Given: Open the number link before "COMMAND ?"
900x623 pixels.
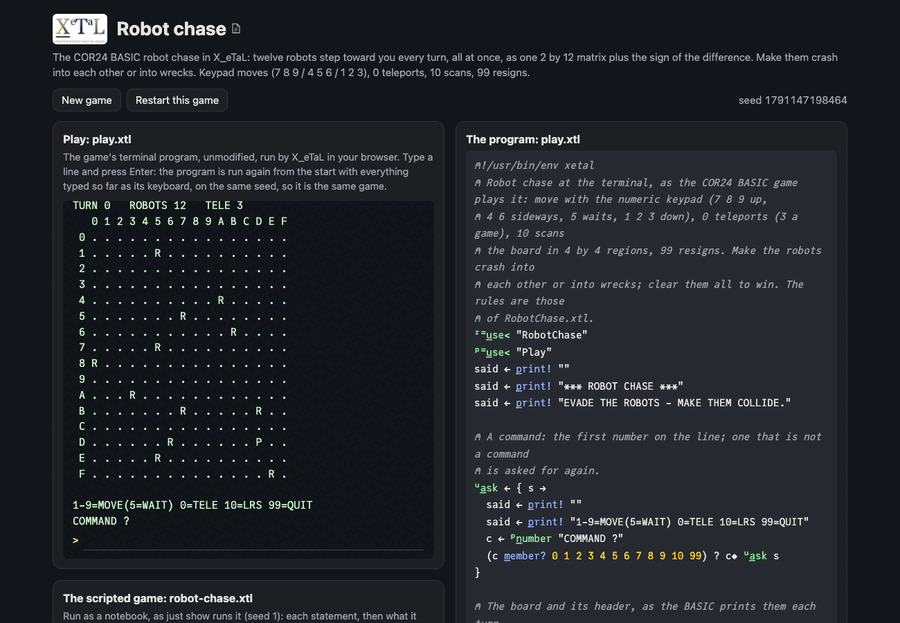Looking at the screenshot, I should pos(533,539).
